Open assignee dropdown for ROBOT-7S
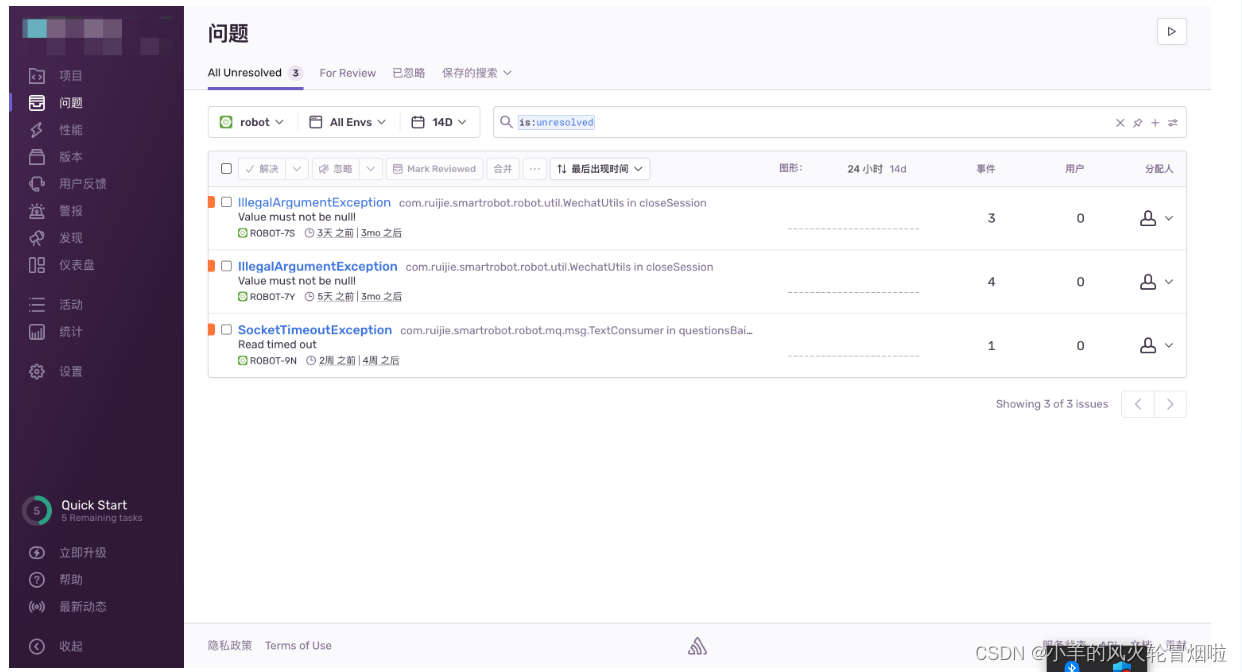 (1156, 218)
